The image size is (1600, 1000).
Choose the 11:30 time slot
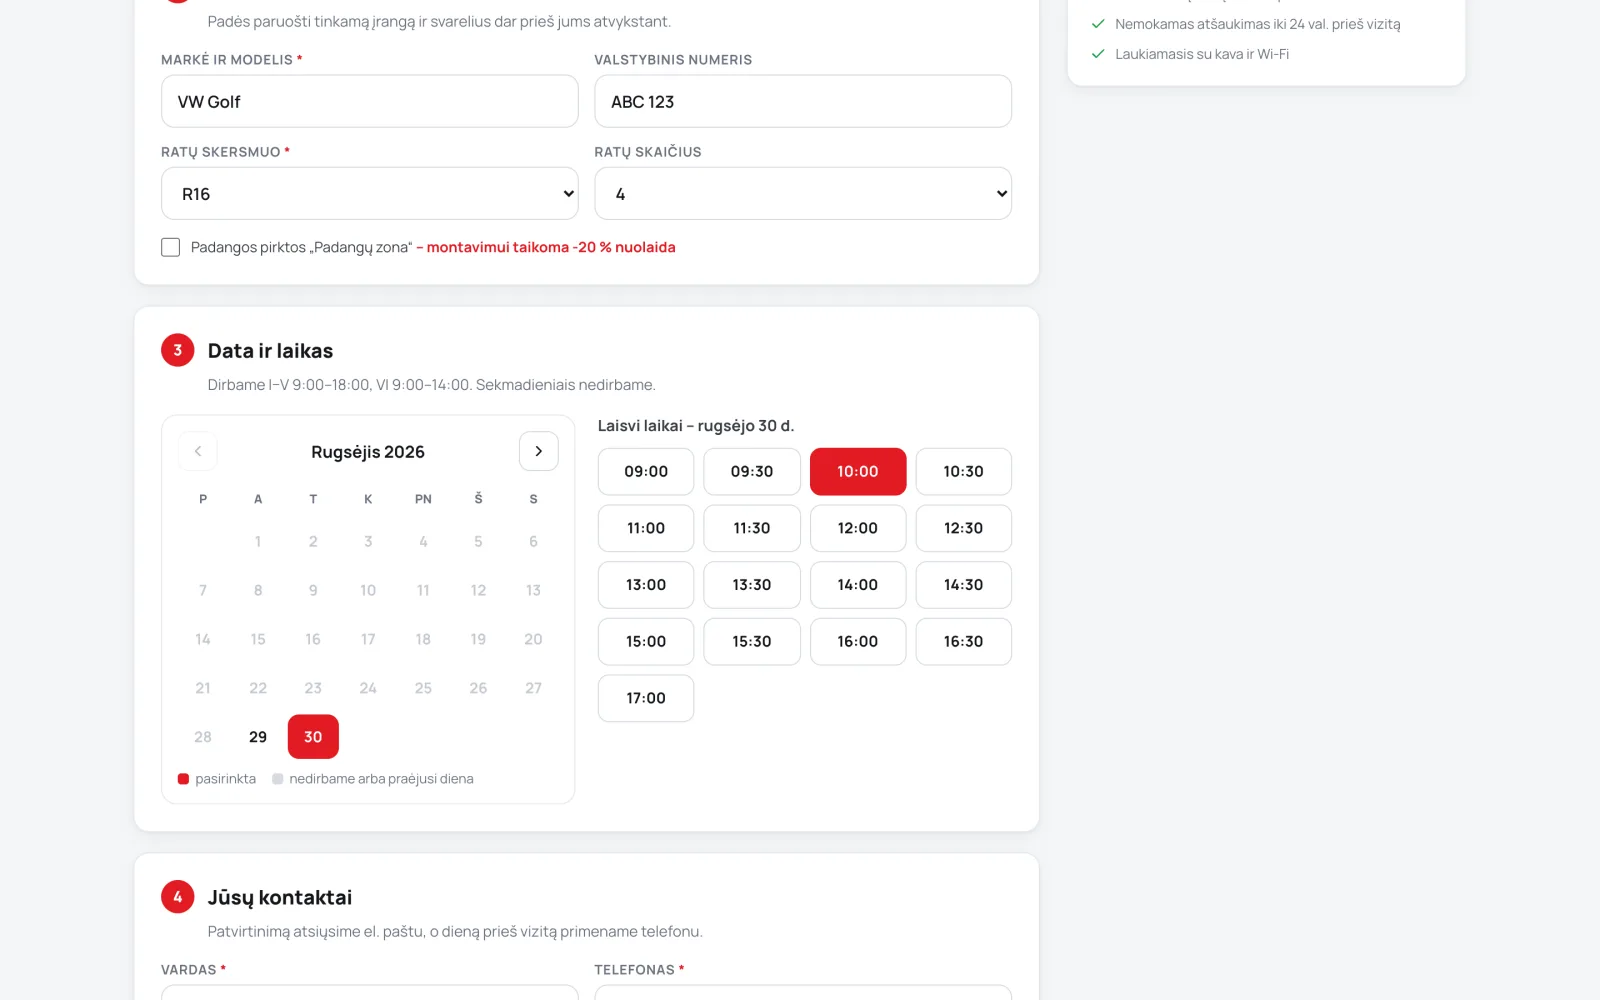(752, 528)
